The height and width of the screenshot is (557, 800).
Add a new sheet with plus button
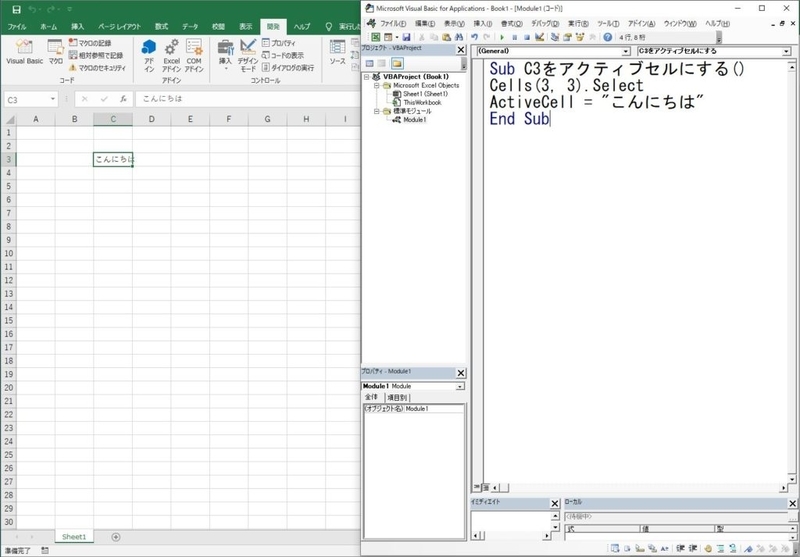pyautogui.click(x=116, y=537)
